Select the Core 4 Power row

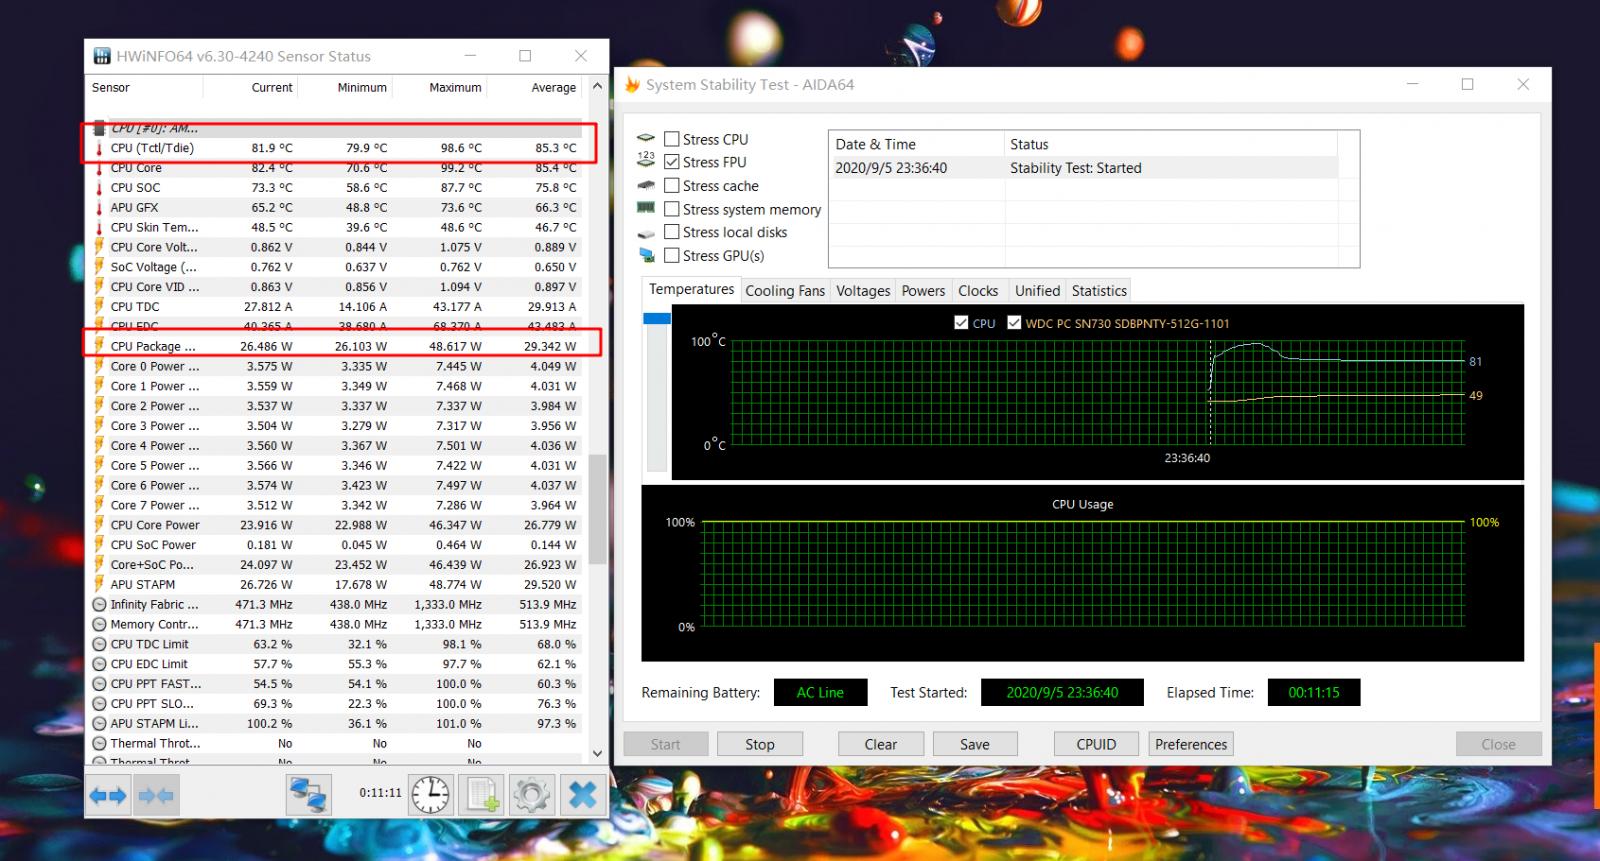coord(335,446)
